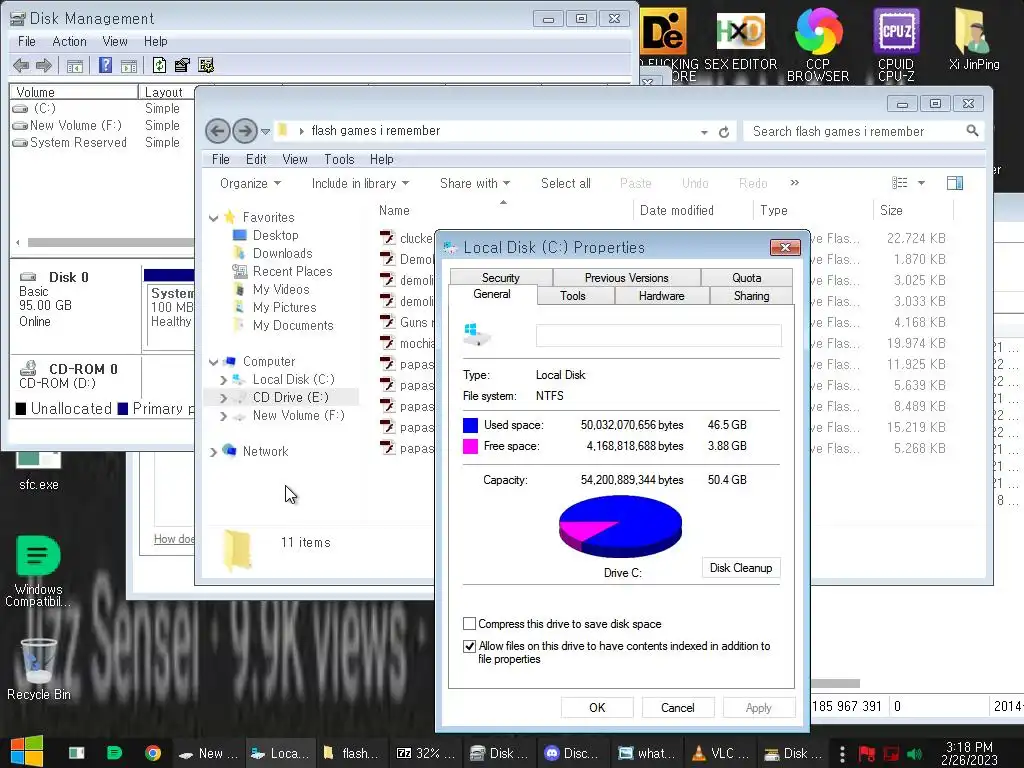Open CCP Browser desktop icon
The width and height of the screenshot is (1024, 768).
coord(818,44)
